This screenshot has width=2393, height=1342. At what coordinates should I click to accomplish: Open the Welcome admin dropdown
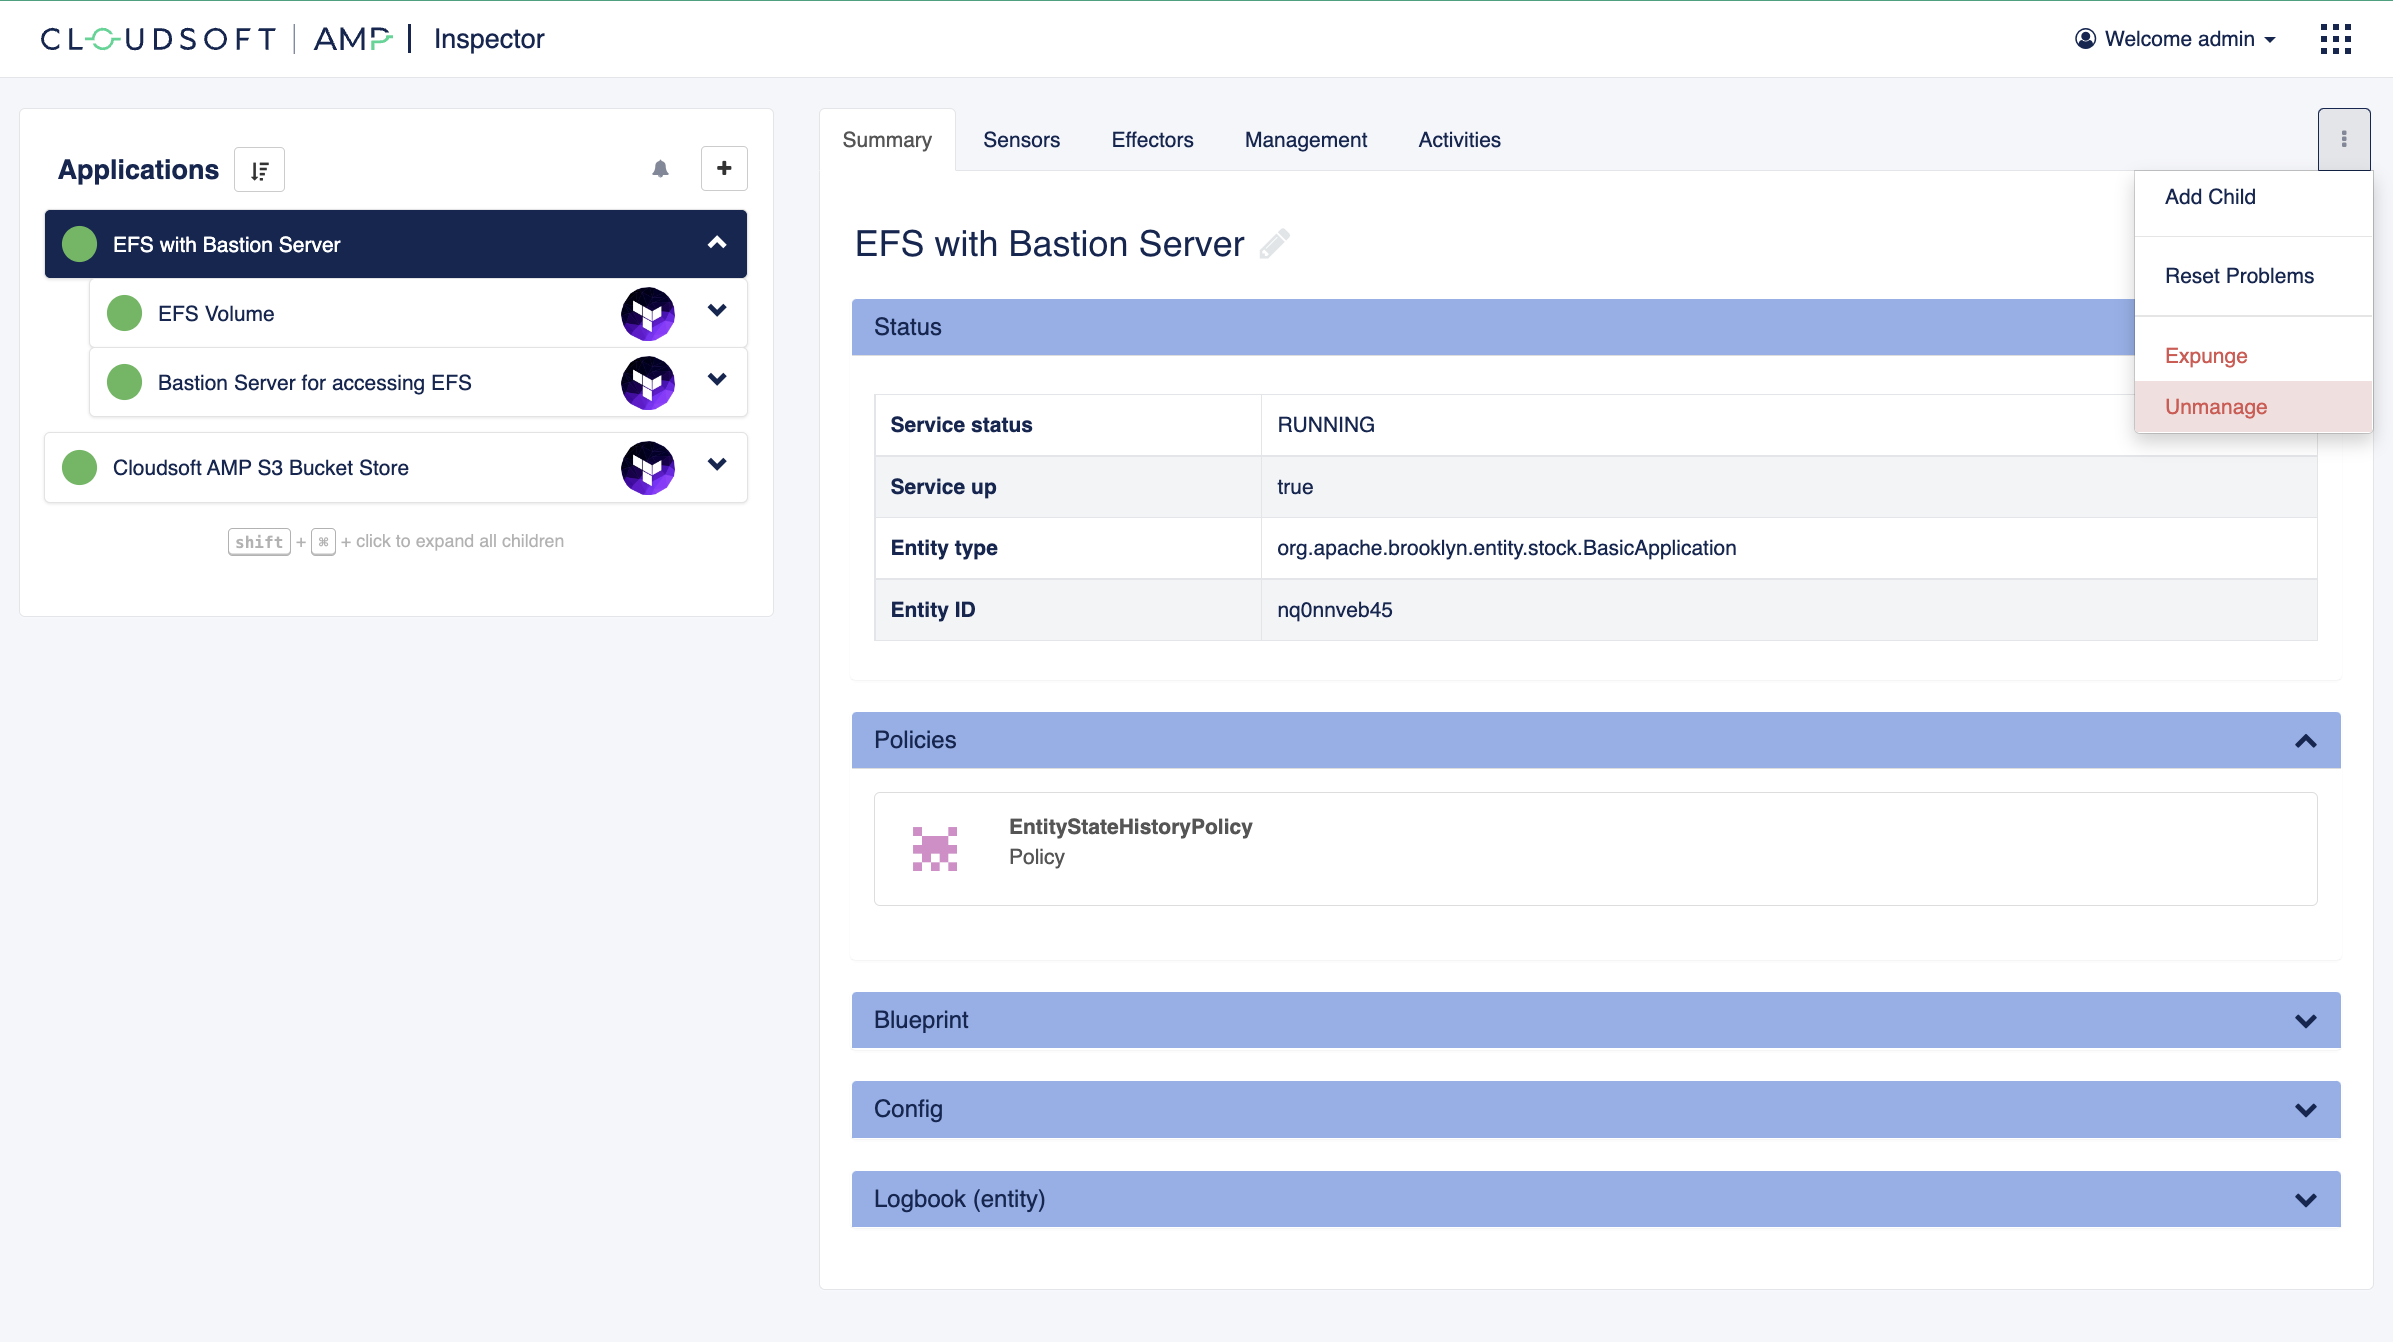point(2176,39)
